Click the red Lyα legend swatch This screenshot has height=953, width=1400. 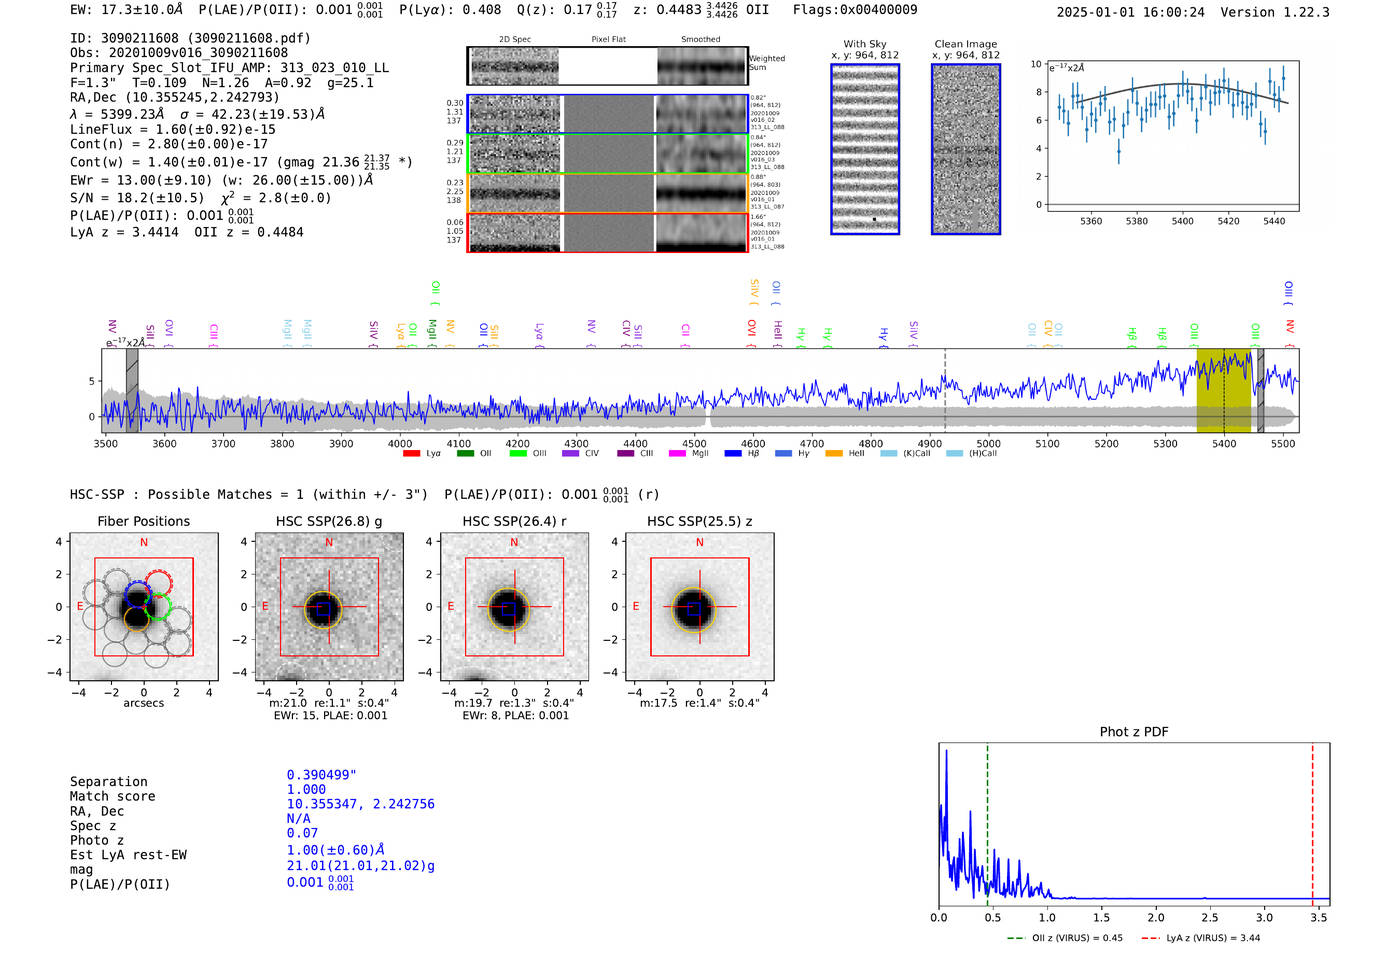pyautogui.click(x=411, y=454)
